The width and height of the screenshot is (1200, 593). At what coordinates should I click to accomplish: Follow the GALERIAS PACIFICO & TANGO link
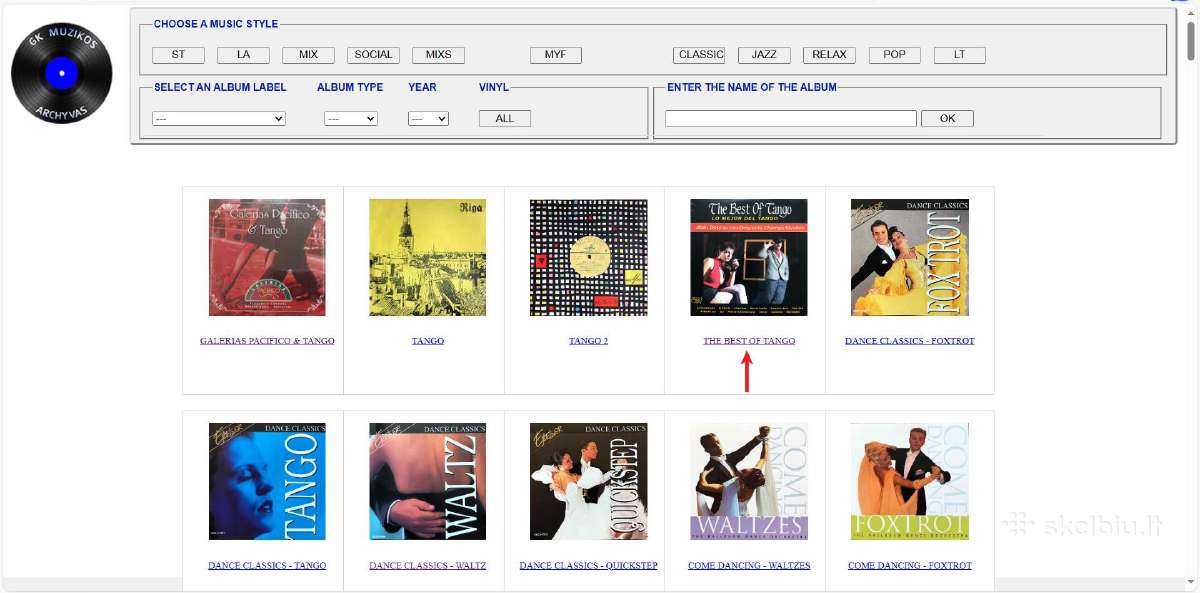[267, 341]
